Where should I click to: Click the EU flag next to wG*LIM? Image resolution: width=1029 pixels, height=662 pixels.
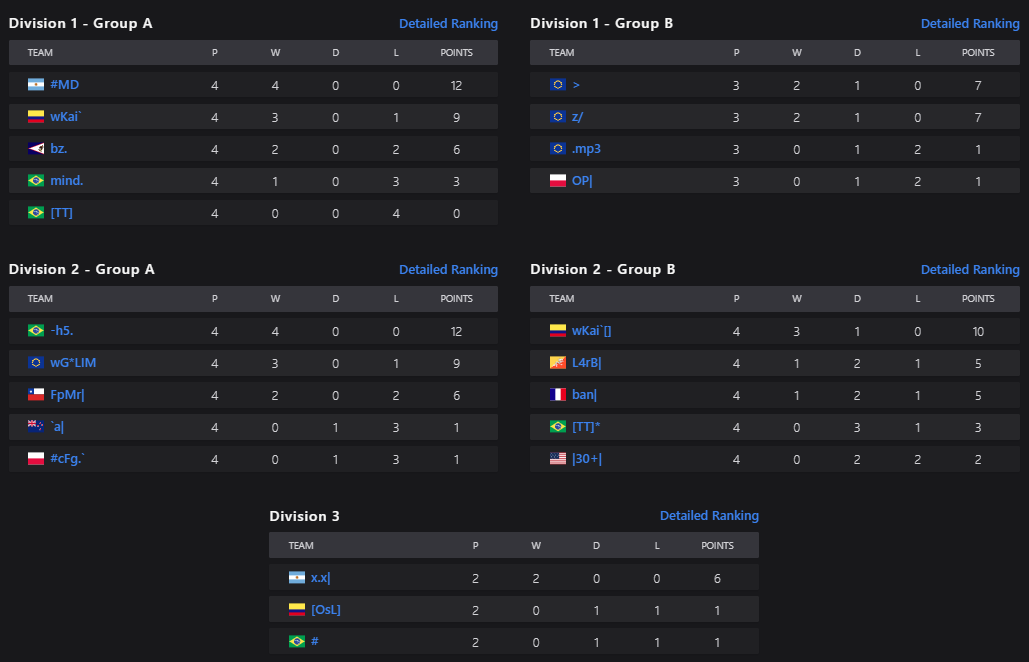coord(36,362)
